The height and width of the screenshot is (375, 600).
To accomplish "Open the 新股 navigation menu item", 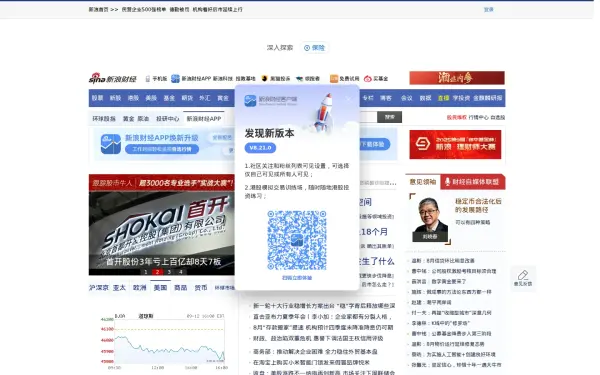I will tap(115, 98).
